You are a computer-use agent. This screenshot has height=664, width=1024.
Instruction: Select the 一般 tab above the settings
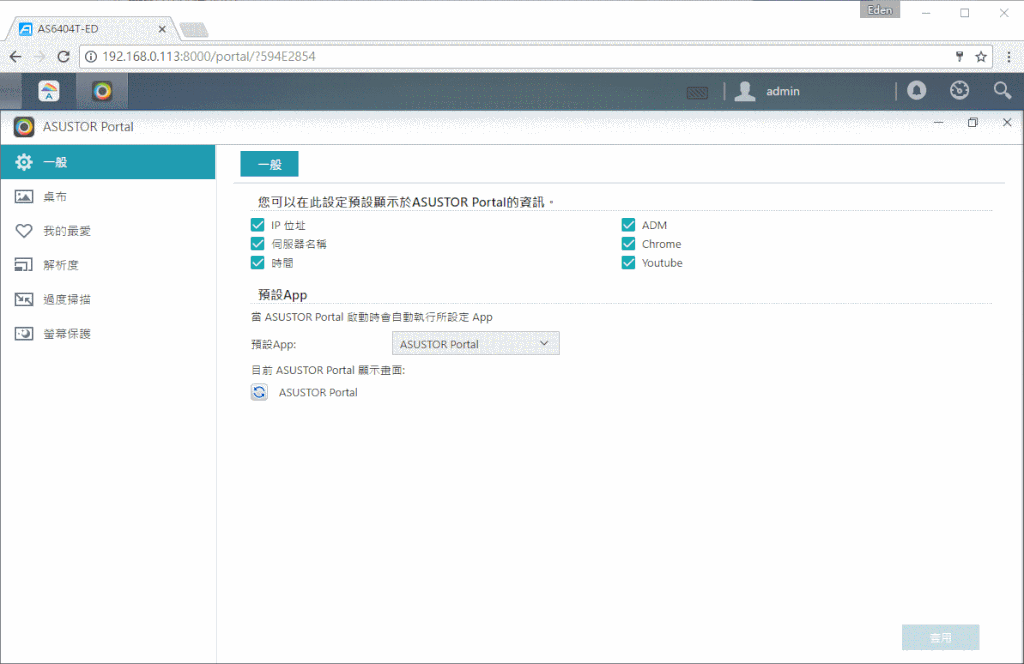click(269, 165)
